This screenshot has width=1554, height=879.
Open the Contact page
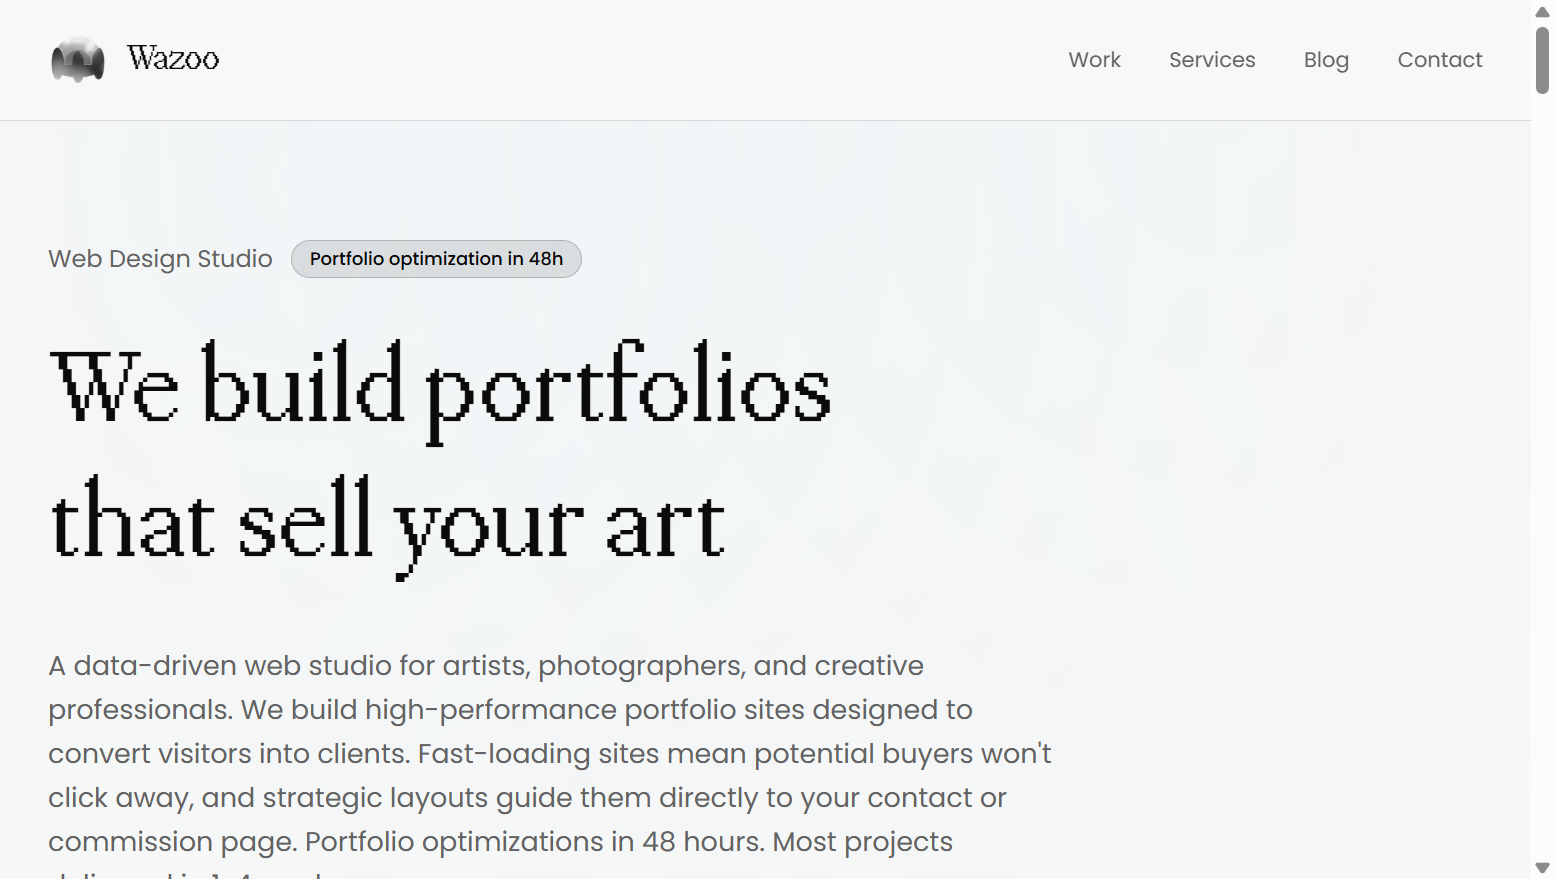(x=1439, y=60)
